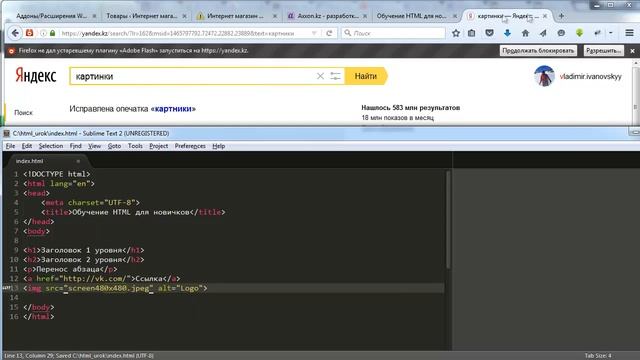The image size is (640, 360).
Task: Close the Axxon.kz tab
Action: tap(365, 16)
